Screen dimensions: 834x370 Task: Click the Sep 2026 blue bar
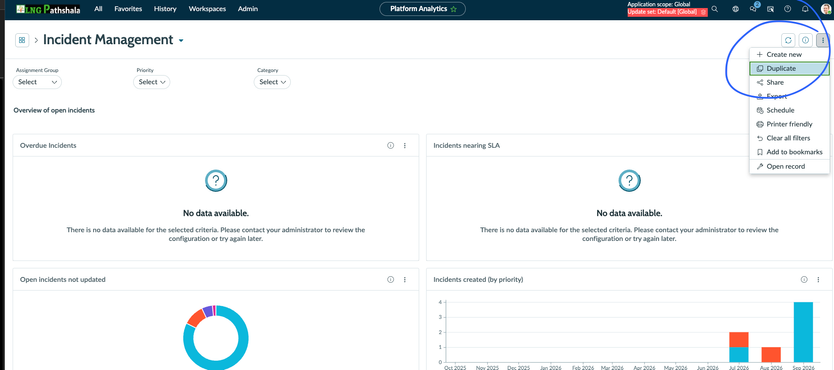[x=803, y=332]
